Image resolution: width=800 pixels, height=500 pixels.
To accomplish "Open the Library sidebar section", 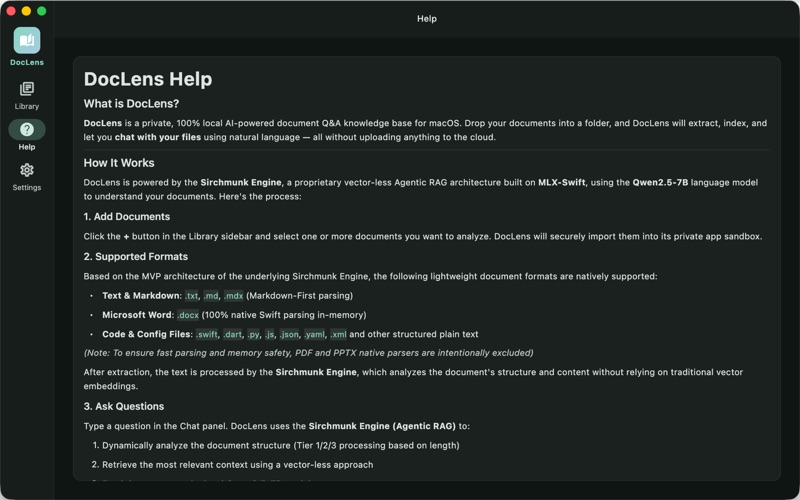I will click(x=27, y=95).
